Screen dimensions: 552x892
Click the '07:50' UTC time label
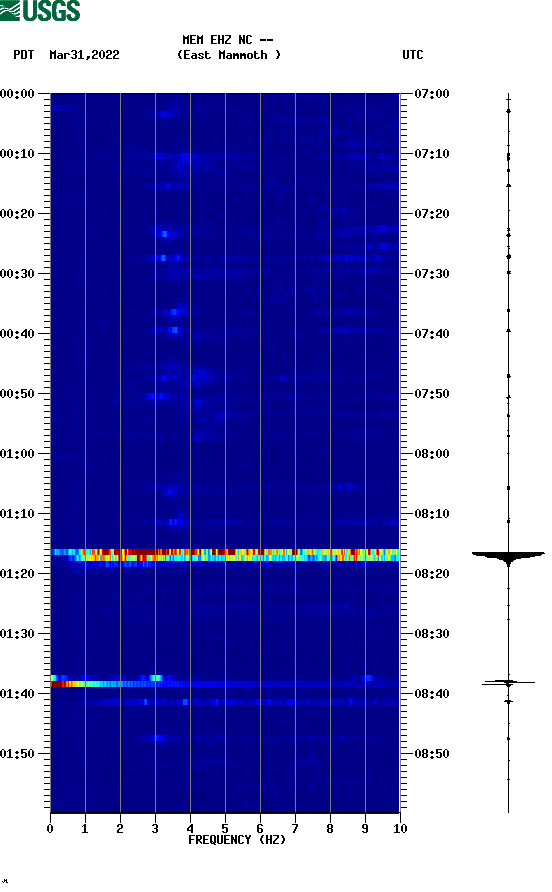pos(432,394)
